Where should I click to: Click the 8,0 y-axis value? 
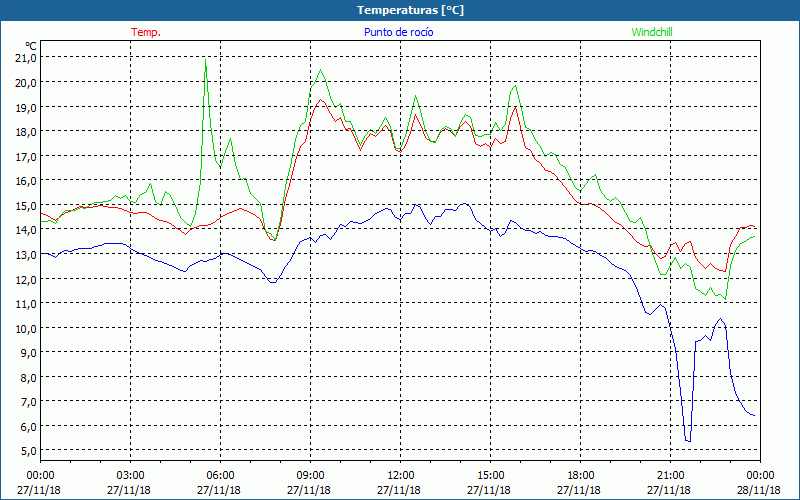pos(28,378)
